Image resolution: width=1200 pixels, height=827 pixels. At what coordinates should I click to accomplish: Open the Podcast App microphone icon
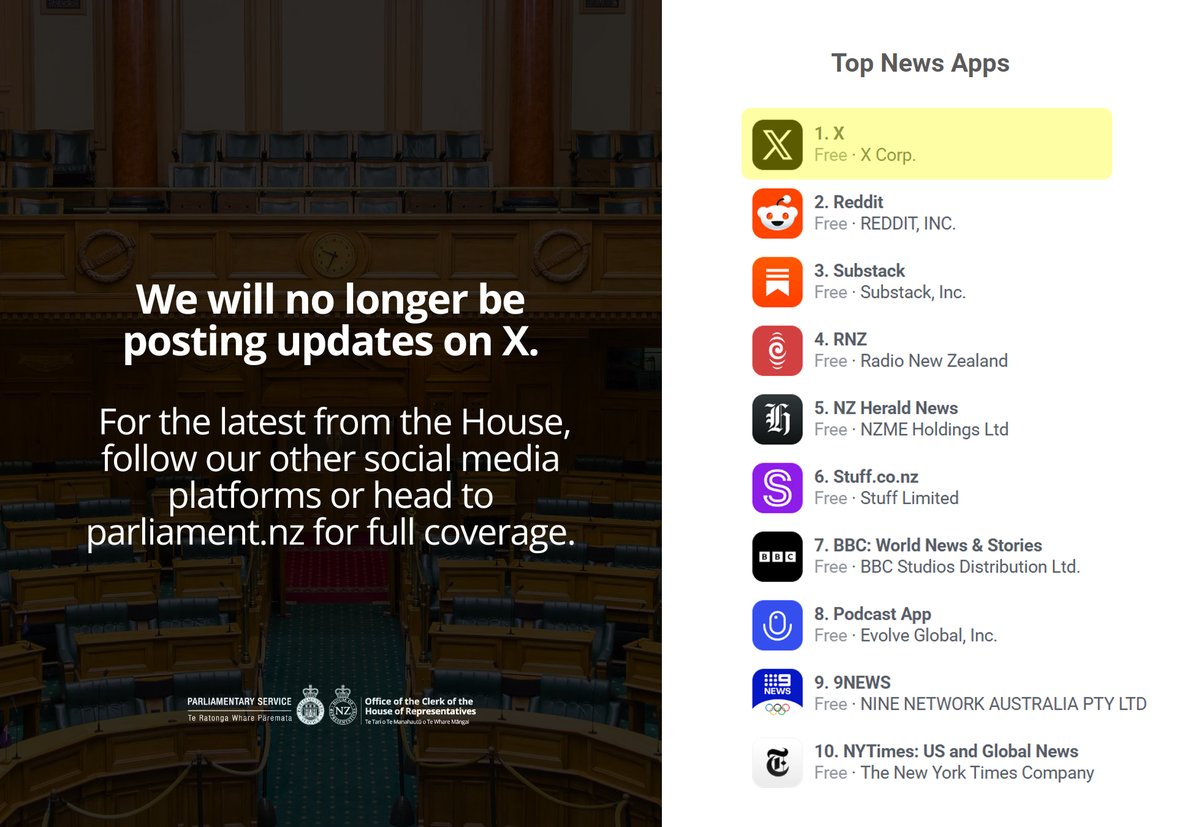pos(777,625)
